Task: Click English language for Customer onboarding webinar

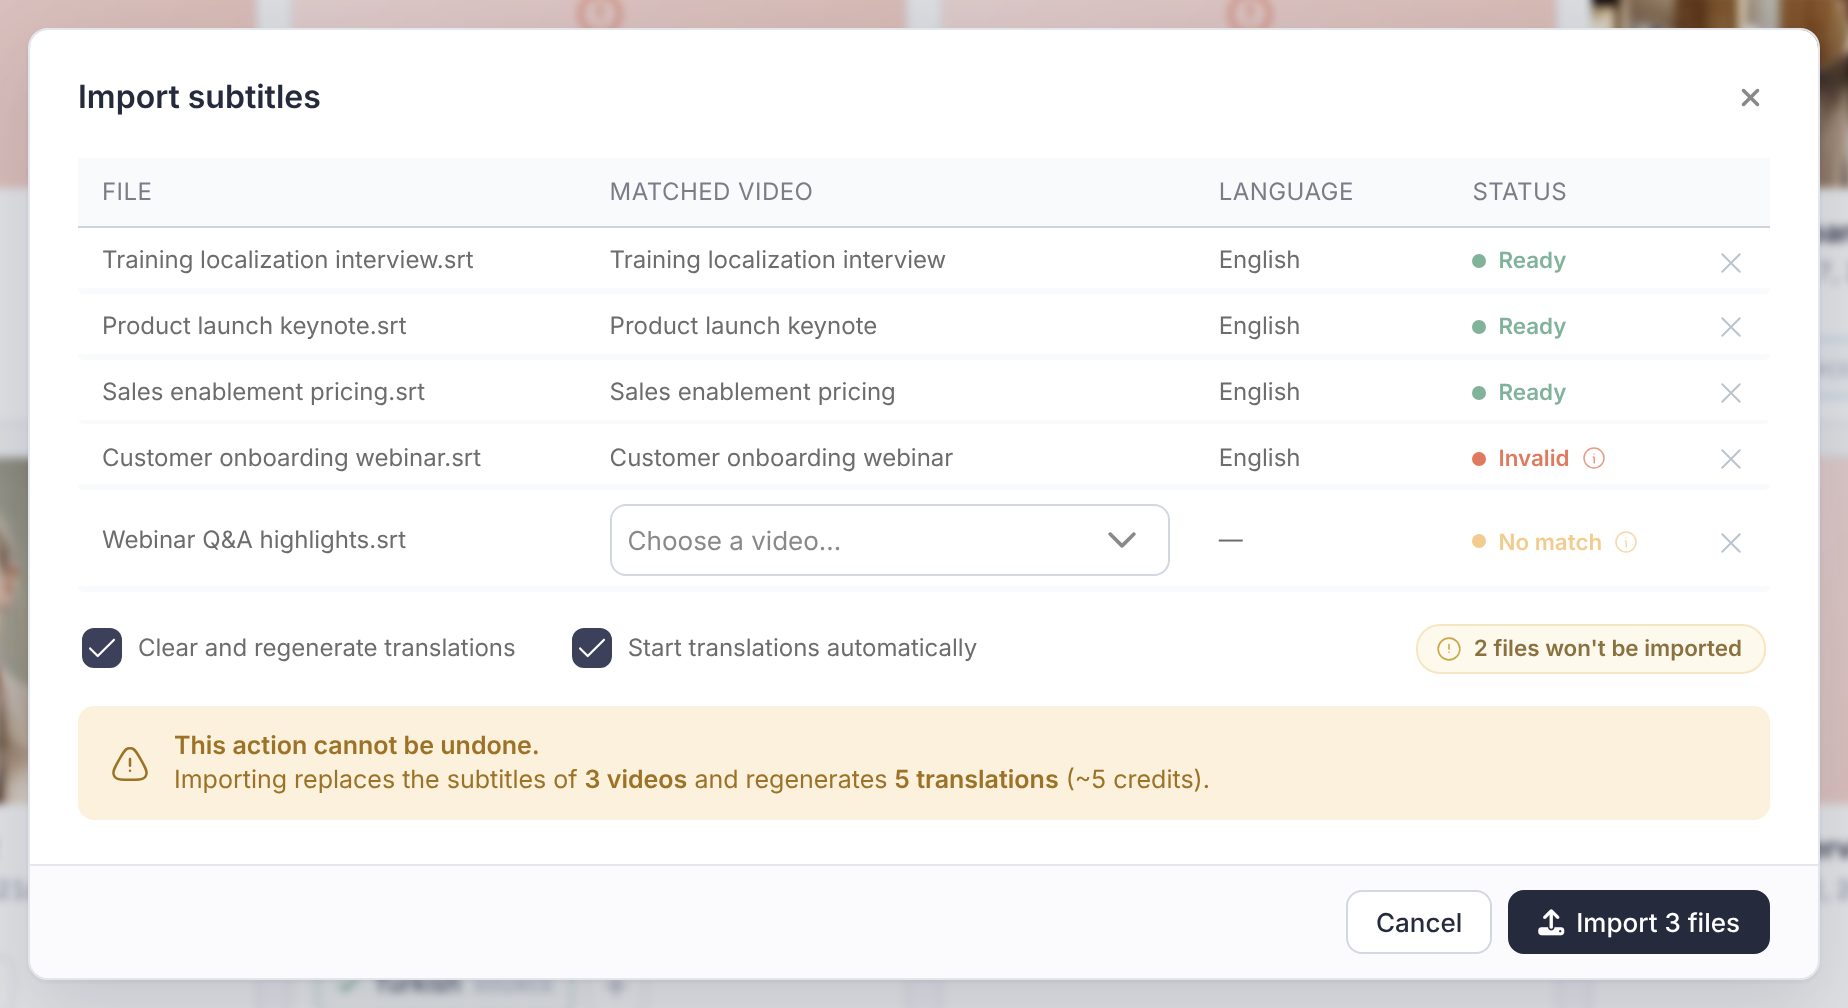Action: click(1259, 458)
